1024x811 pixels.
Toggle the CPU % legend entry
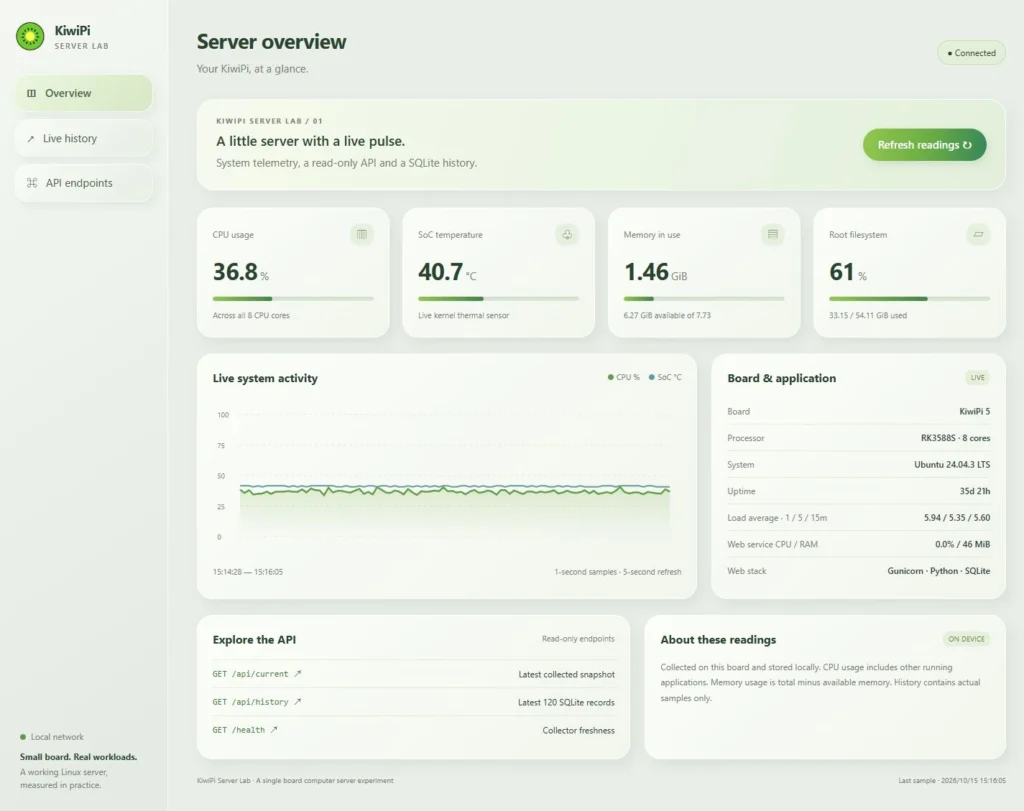tap(624, 377)
